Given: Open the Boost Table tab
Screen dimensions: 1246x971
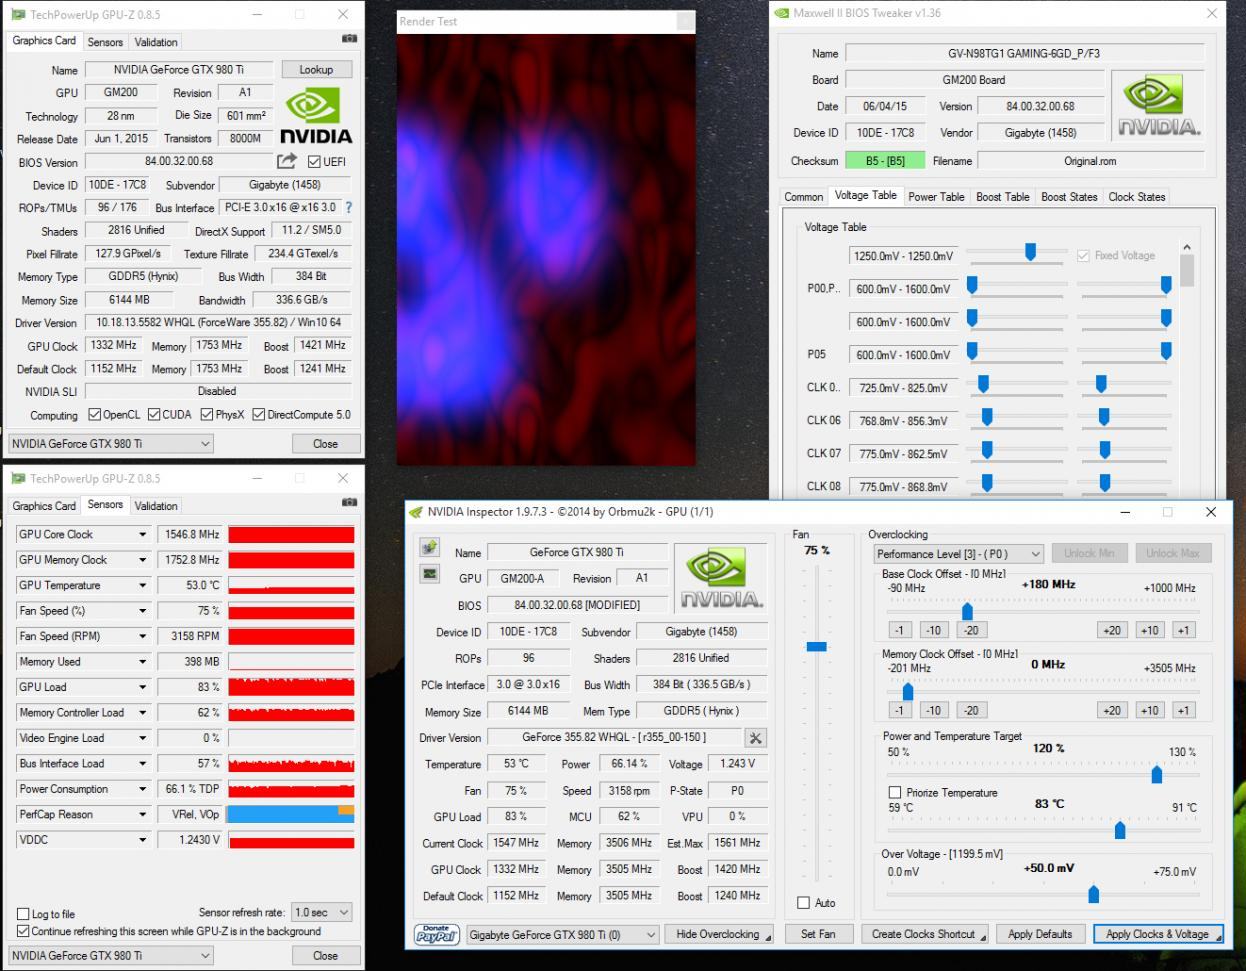Looking at the screenshot, I should click(1003, 197).
